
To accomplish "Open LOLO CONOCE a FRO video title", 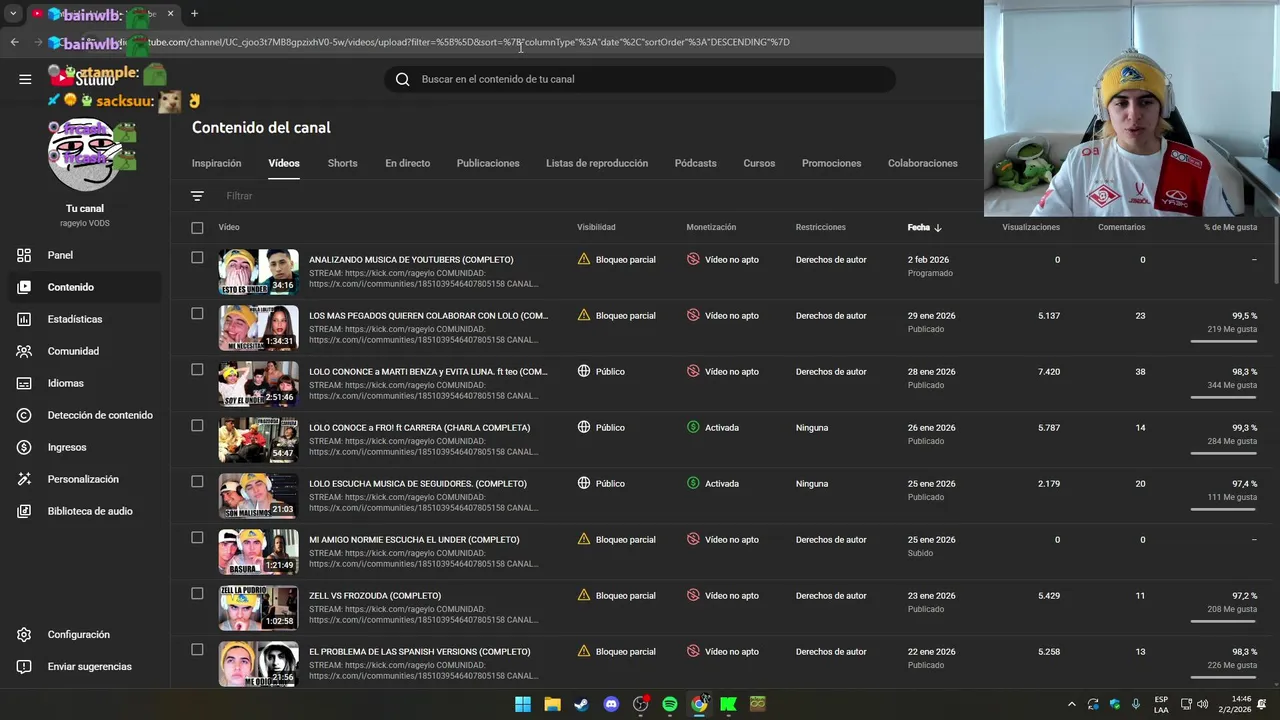I will pos(420,428).
